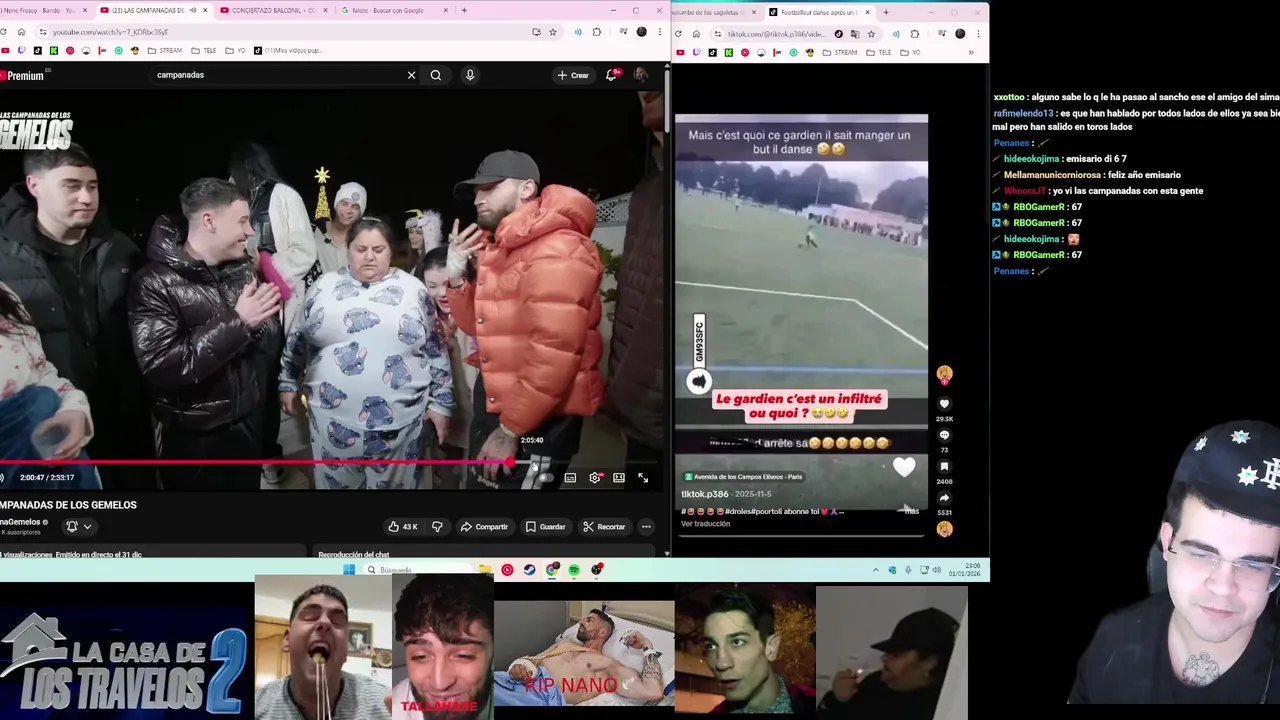Toggle subtitles in the YouTube player
This screenshot has width=1280, height=720.
(x=570, y=478)
